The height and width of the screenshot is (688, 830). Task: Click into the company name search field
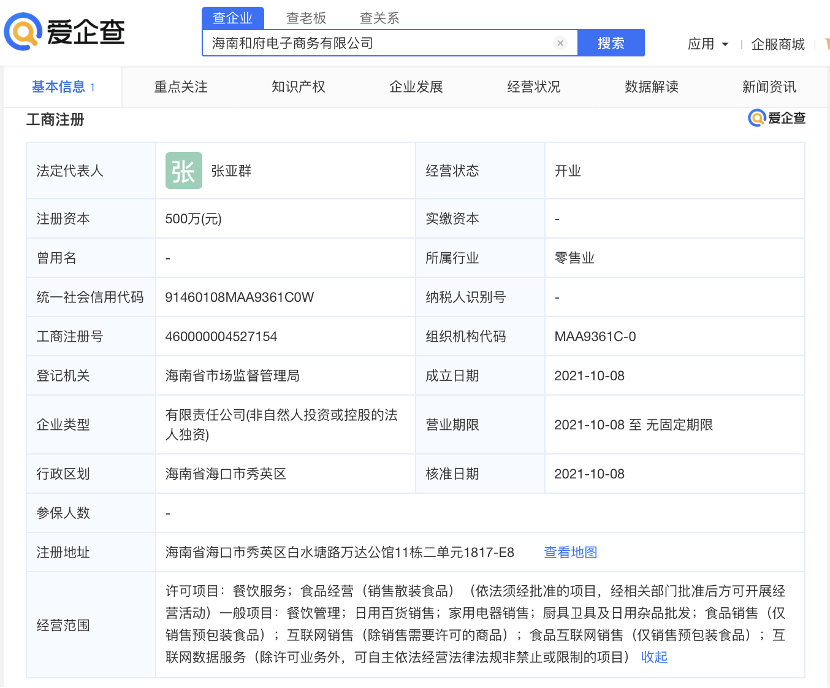[x=380, y=43]
